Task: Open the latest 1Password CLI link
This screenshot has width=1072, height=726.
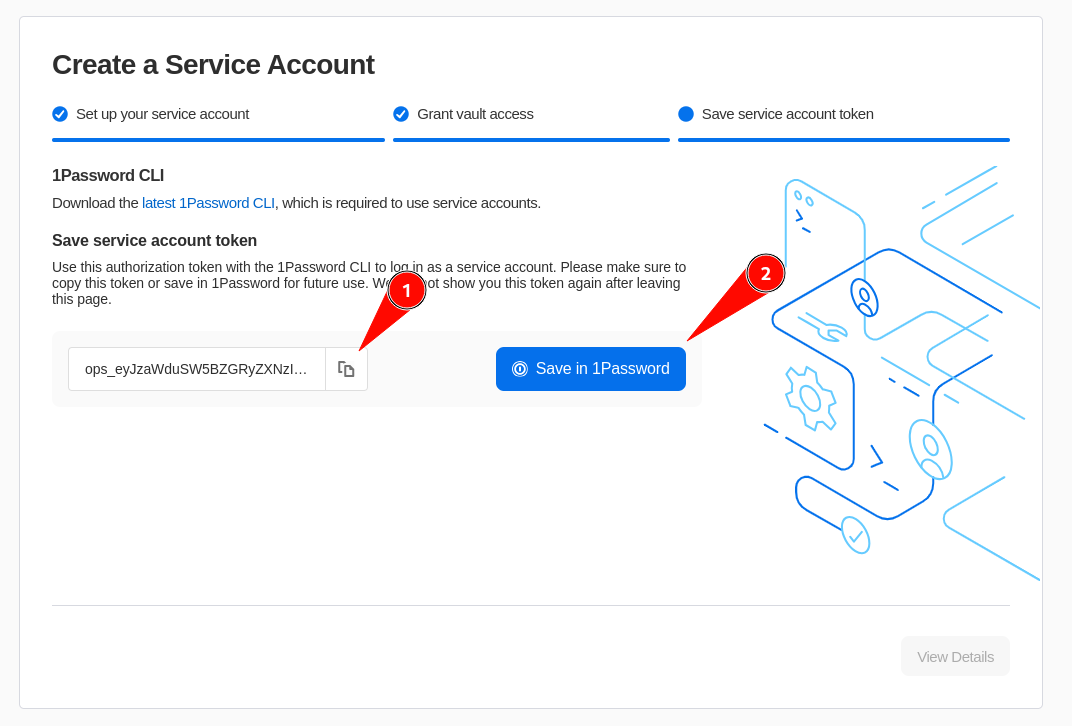Action: point(208,203)
